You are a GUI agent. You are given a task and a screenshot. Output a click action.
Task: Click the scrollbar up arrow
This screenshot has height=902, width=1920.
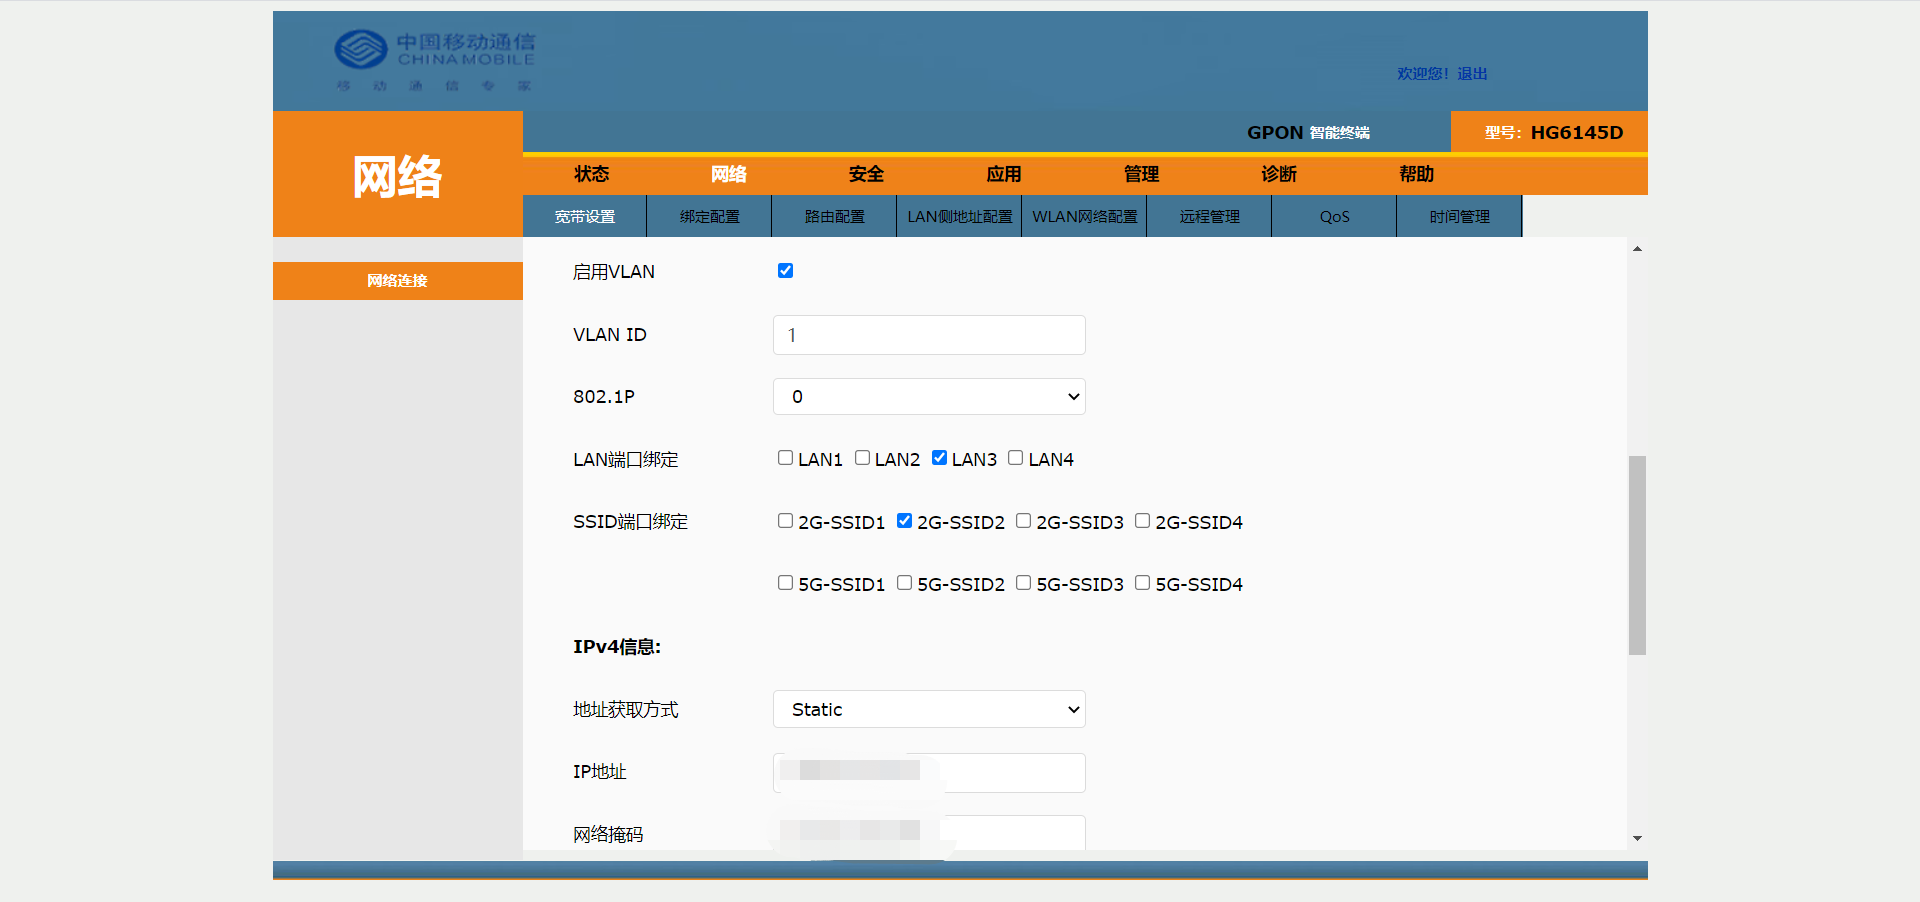click(1637, 248)
